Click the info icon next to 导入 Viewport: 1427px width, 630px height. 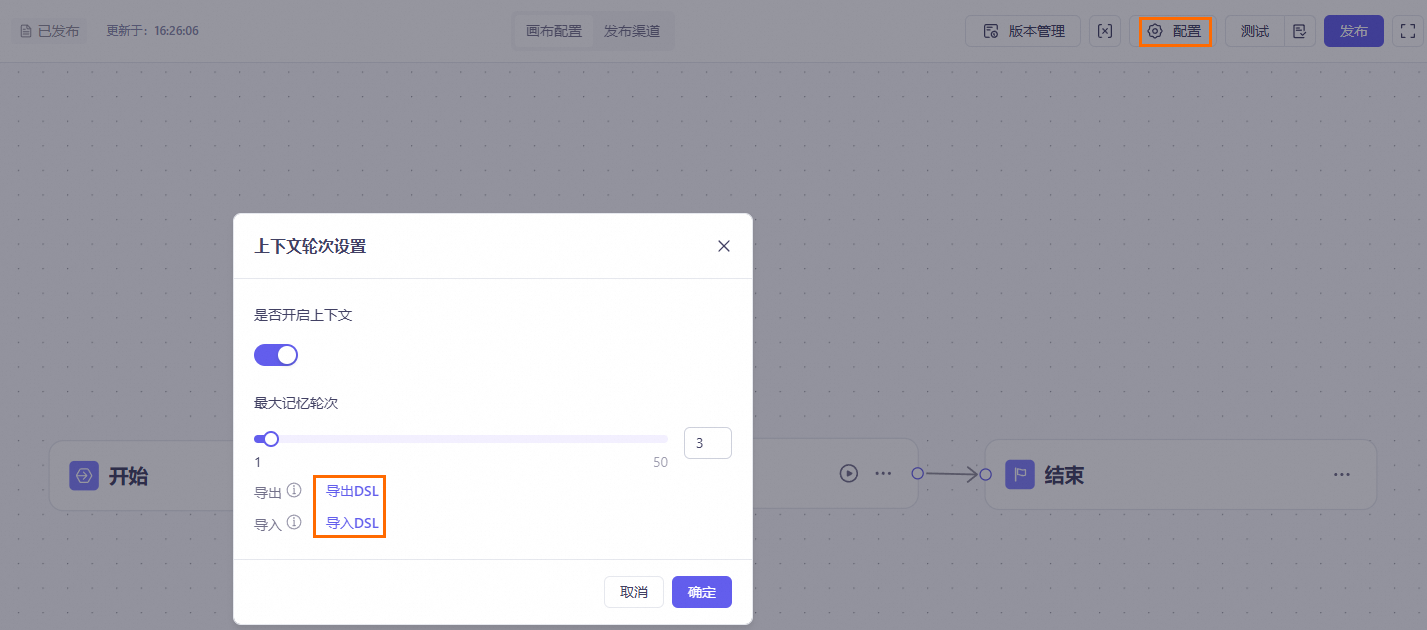tap(294, 522)
